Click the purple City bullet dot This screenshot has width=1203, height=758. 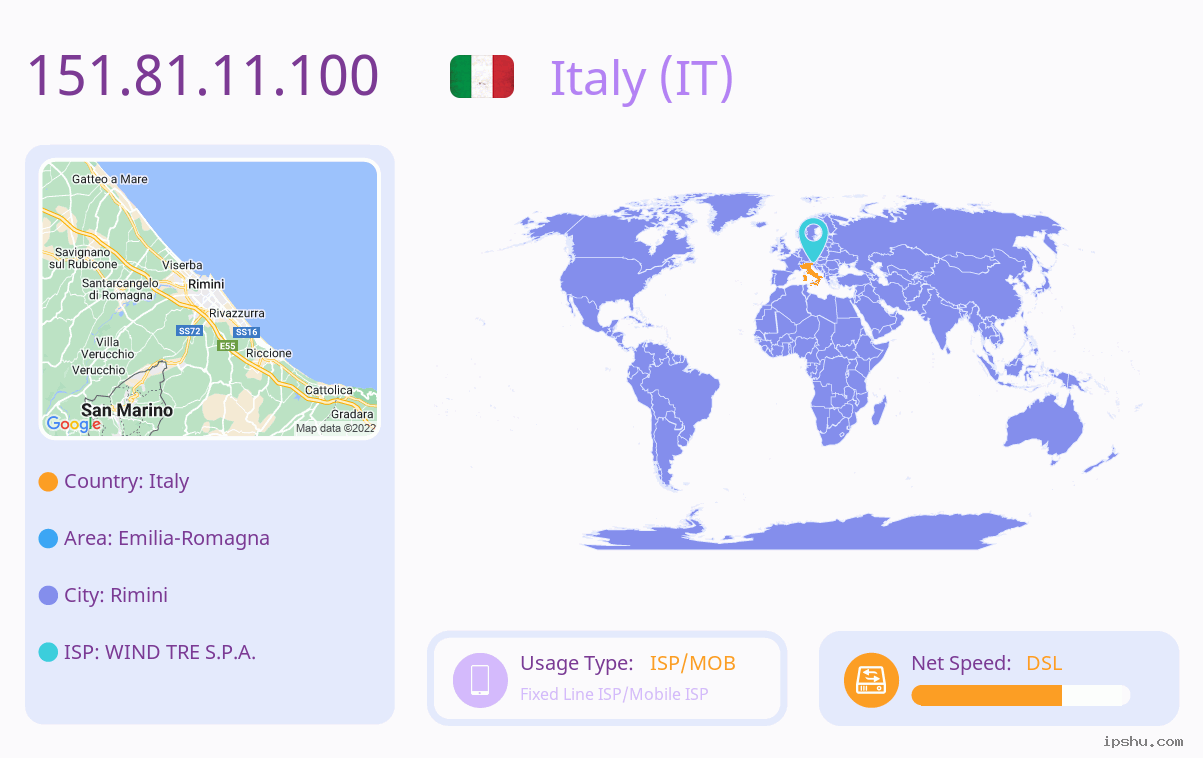pyautogui.click(x=48, y=595)
